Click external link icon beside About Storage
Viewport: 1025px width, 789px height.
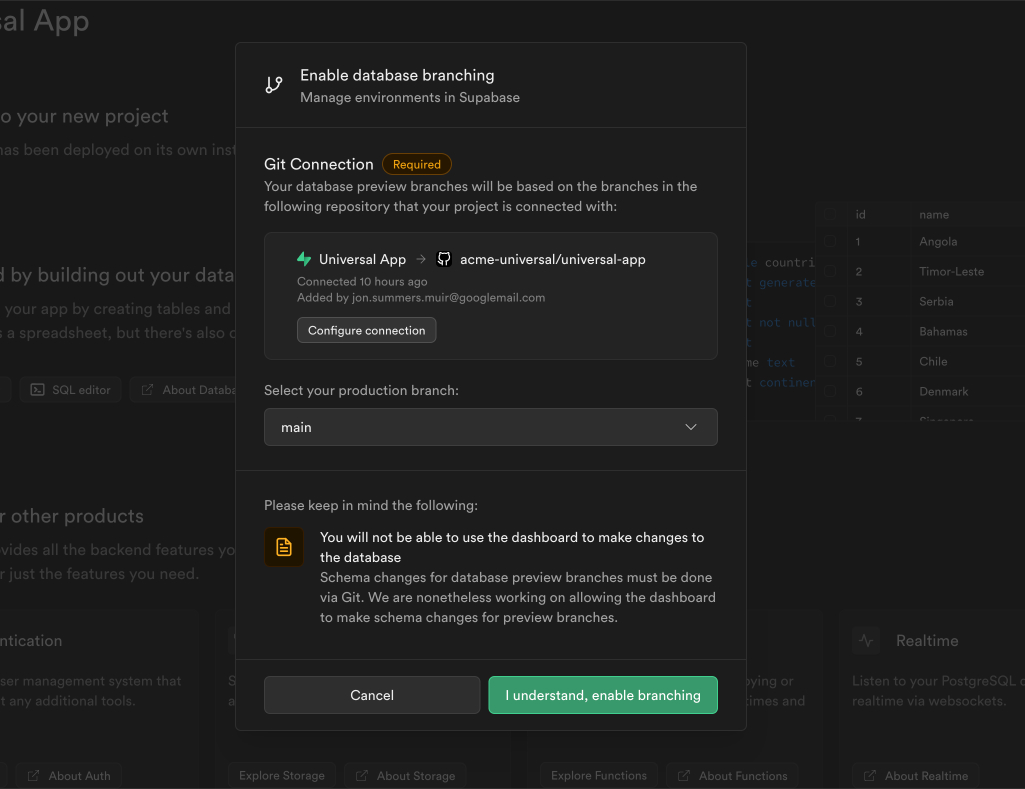(x=361, y=775)
